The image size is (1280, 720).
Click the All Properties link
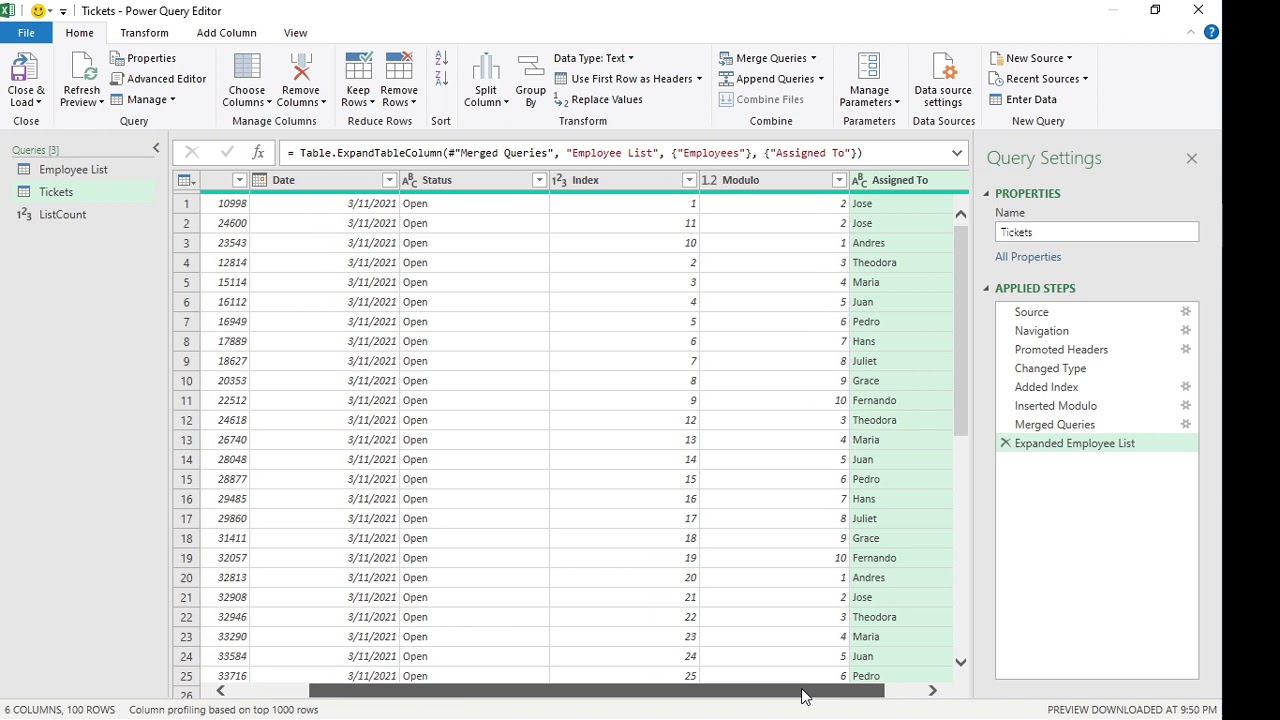click(x=1028, y=257)
